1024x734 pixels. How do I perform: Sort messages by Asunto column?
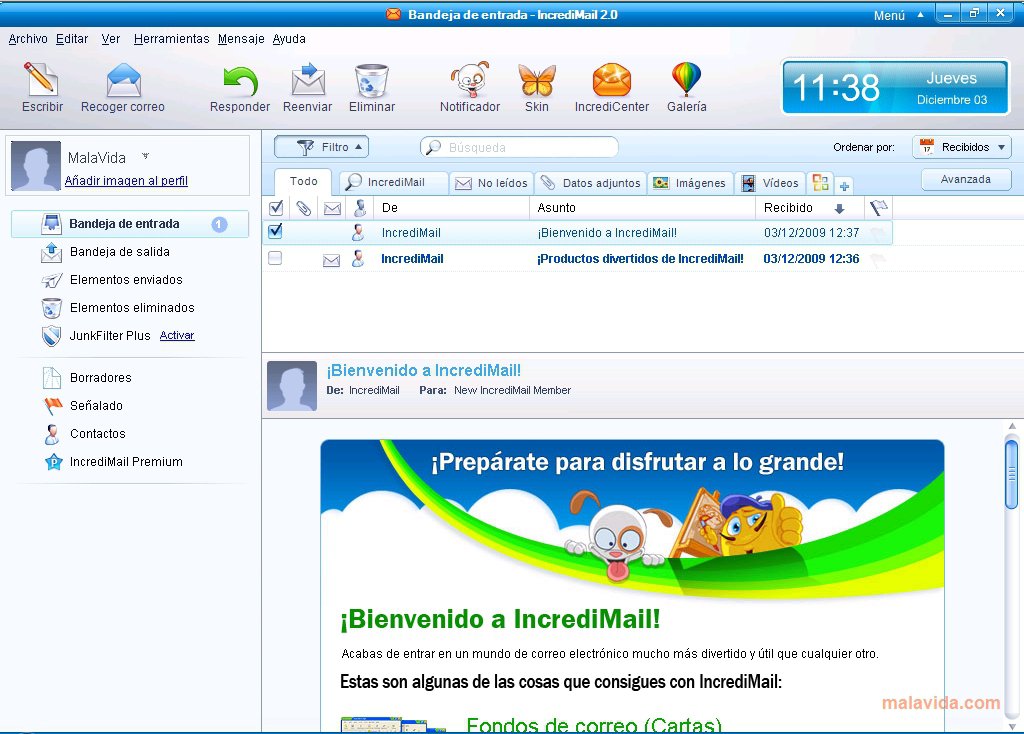point(643,208)
